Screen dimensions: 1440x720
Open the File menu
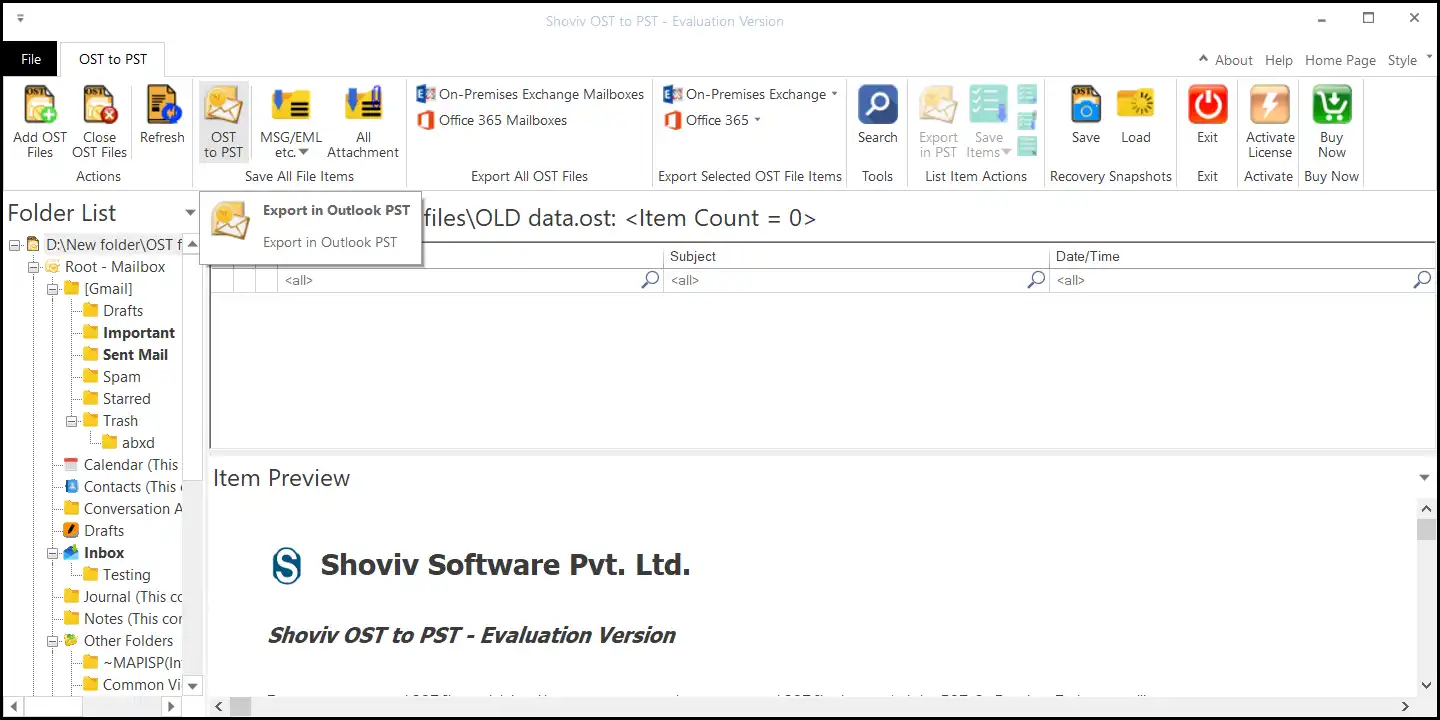(31, 59)
